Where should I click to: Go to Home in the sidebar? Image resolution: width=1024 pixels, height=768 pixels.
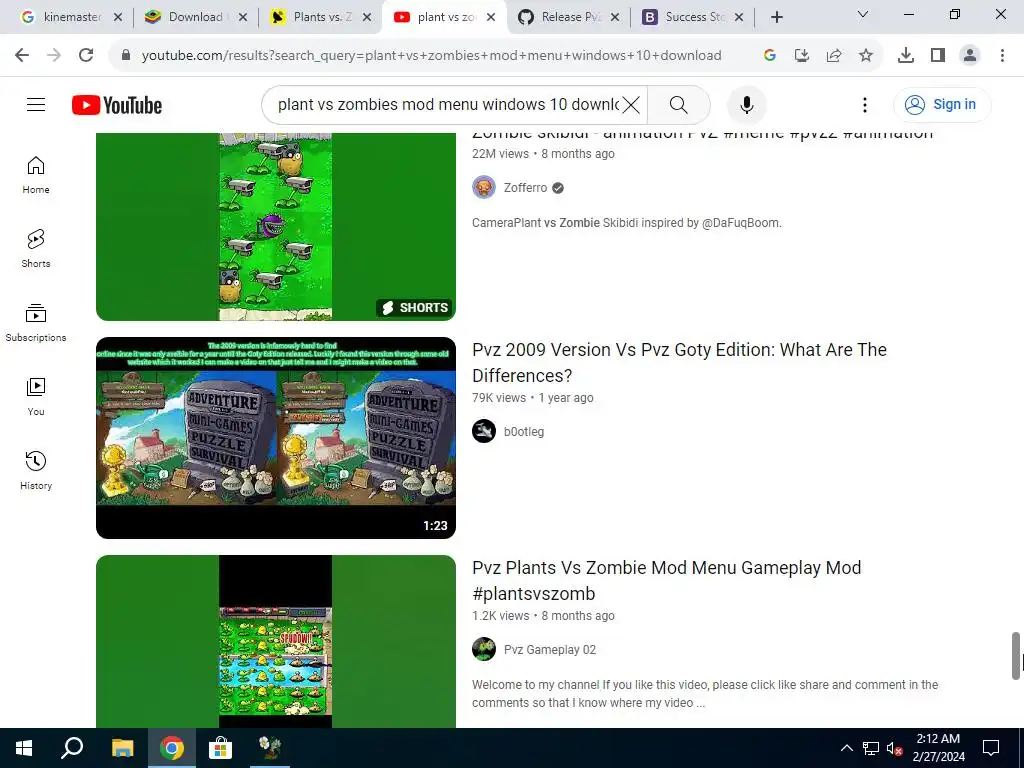click(x=36, y=175)
